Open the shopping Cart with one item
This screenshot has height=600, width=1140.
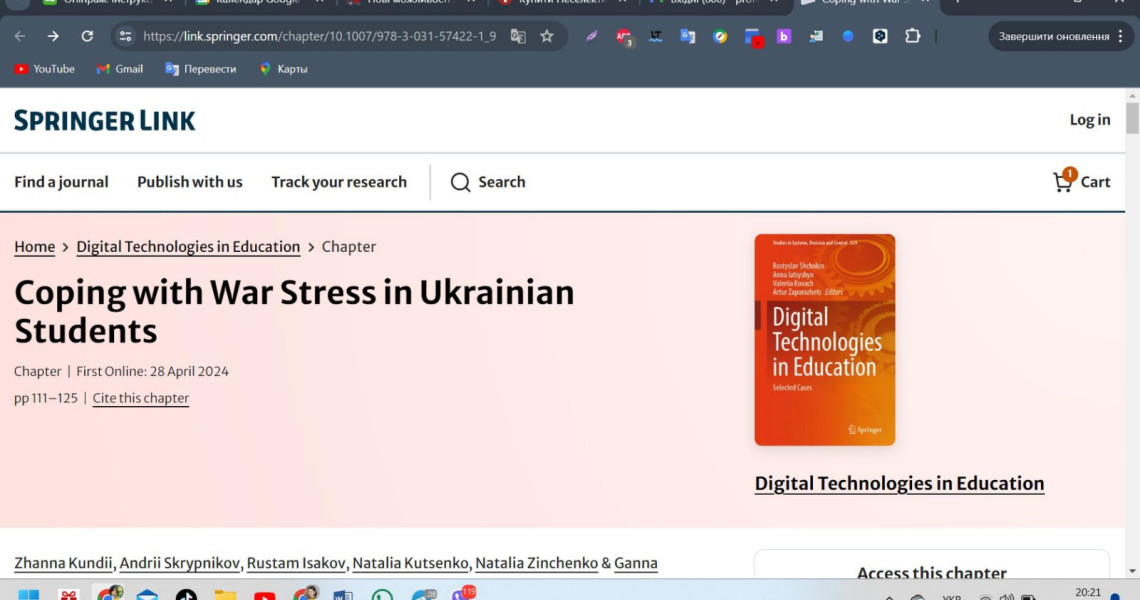(x=1081, y=181)
